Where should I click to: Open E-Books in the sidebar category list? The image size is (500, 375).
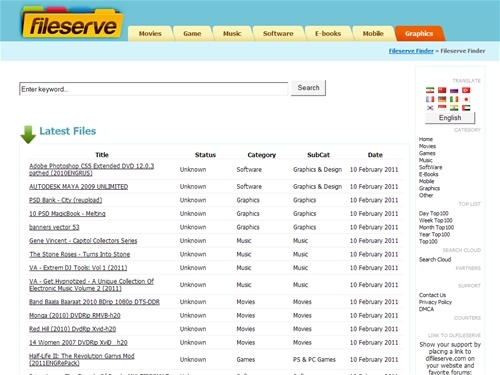click(x=429, y=174)
